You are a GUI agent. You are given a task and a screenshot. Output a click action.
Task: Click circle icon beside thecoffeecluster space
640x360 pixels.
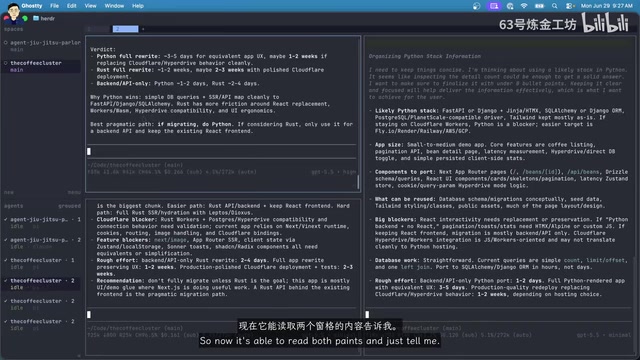pyautogui.click(x=6, y=63)
